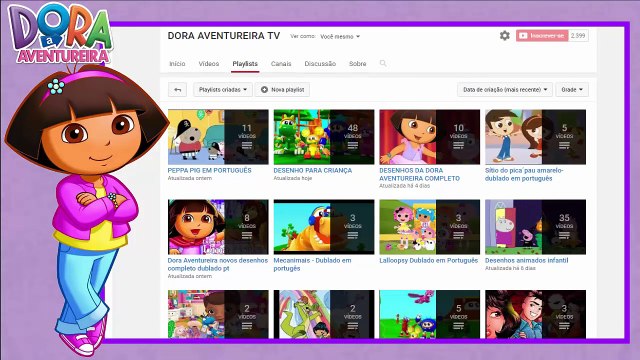Open the Ver como Você mesmo dropdown
640x360 pixels.
[340, 36]
